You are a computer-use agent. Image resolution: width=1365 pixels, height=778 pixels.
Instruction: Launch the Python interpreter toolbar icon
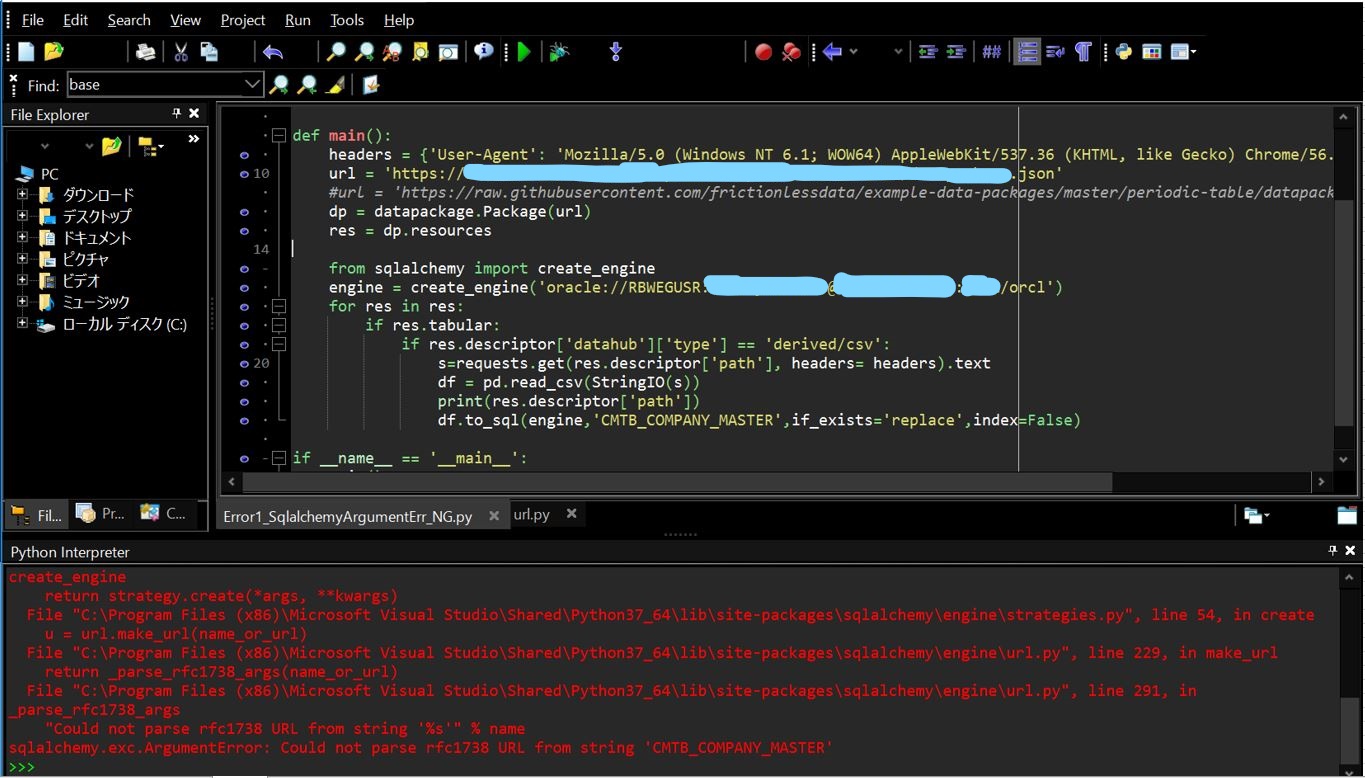tap(1123, 51)
